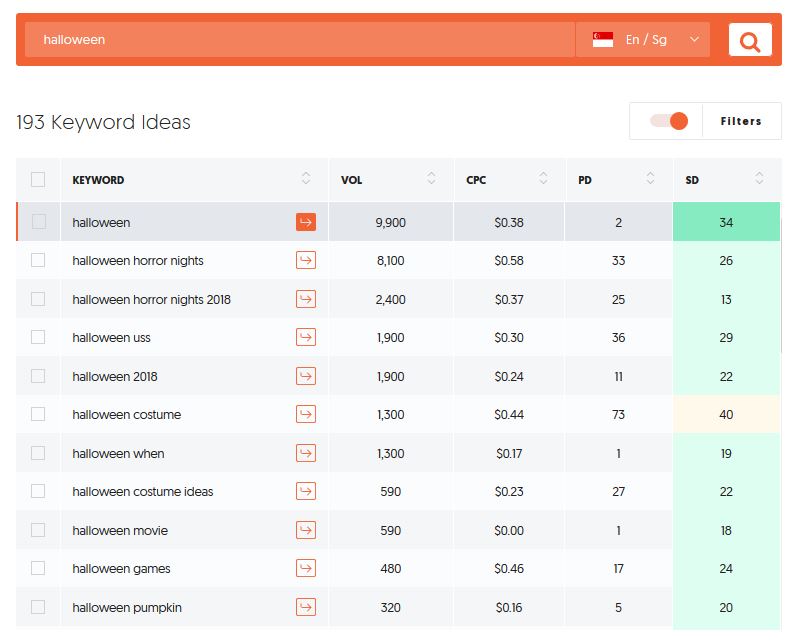Click the Singapore flag icon
Viewport: 797px width, 641px height.
click(603, 40)
